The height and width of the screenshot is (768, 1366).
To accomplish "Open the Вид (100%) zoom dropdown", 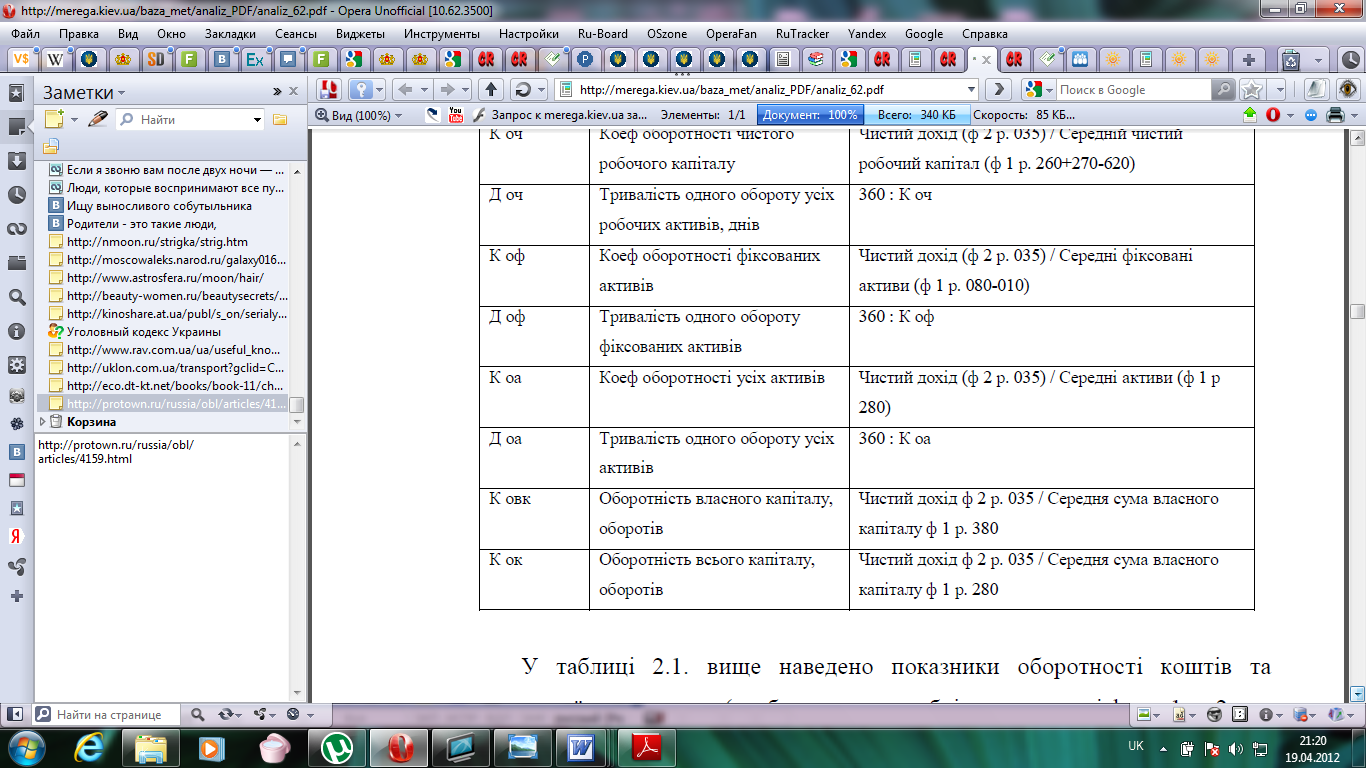I will [358, 115].
